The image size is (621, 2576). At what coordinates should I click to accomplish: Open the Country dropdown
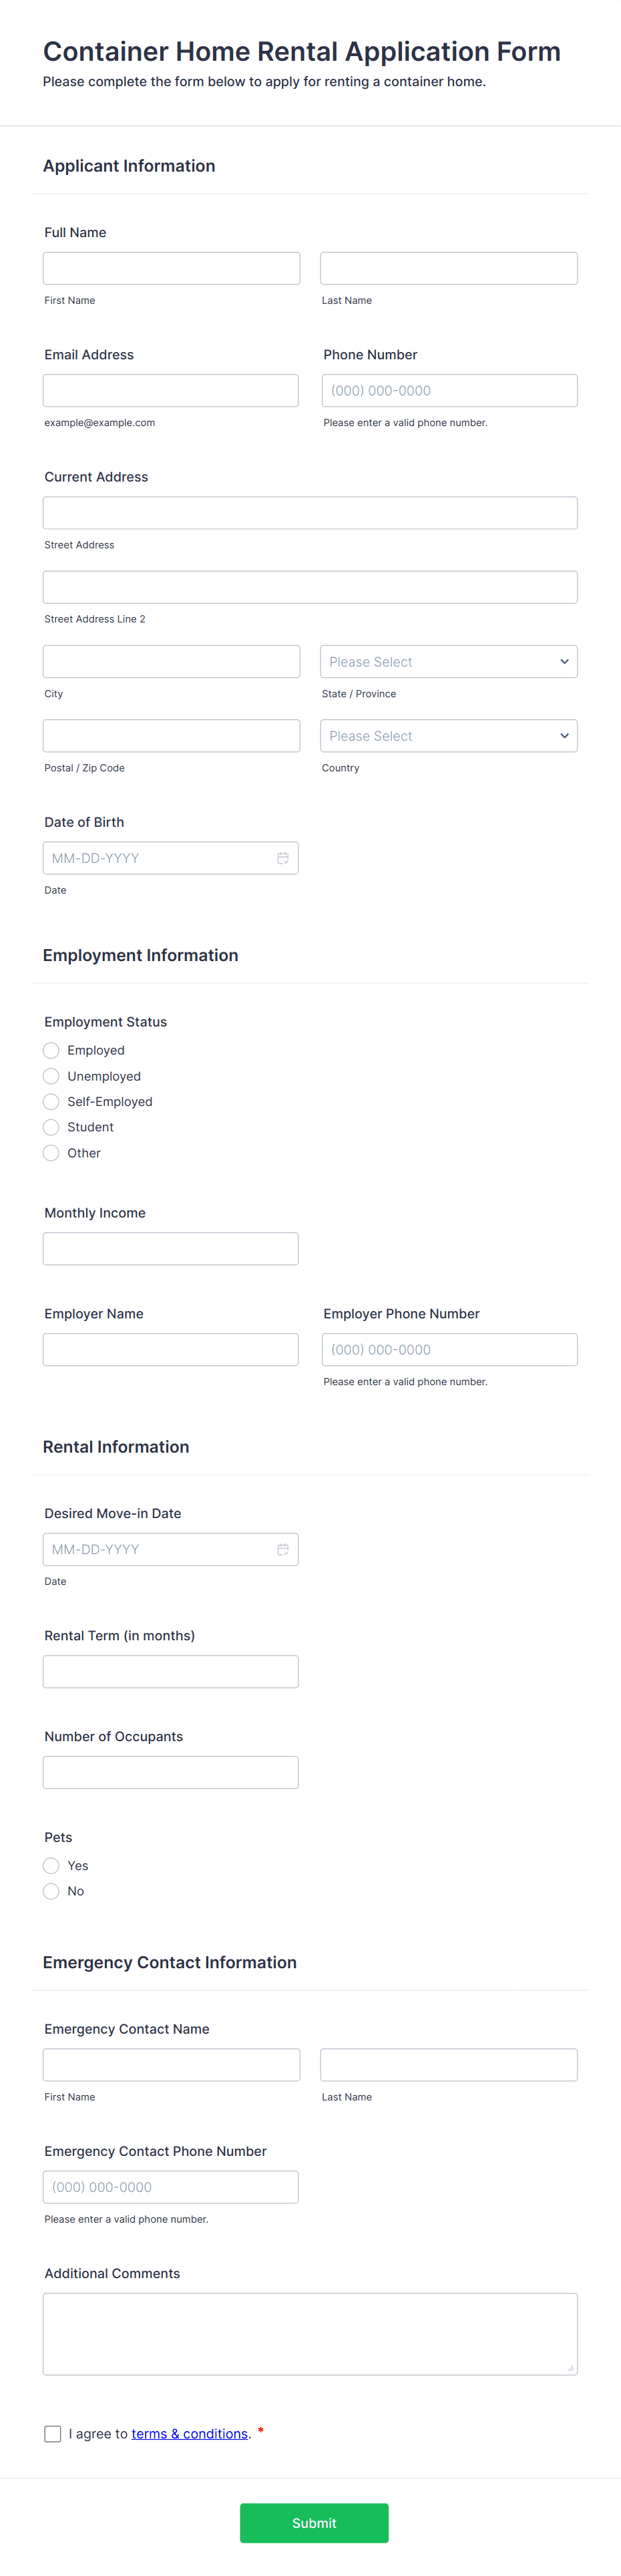click(x=448, y=735)
